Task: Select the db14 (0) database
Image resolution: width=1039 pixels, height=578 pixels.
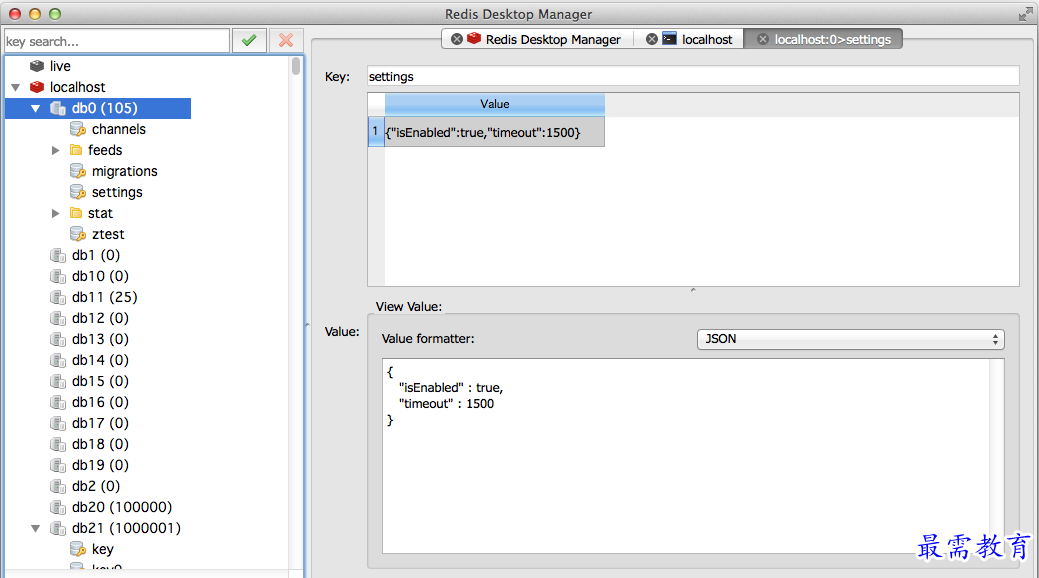Action: point(100,360)
